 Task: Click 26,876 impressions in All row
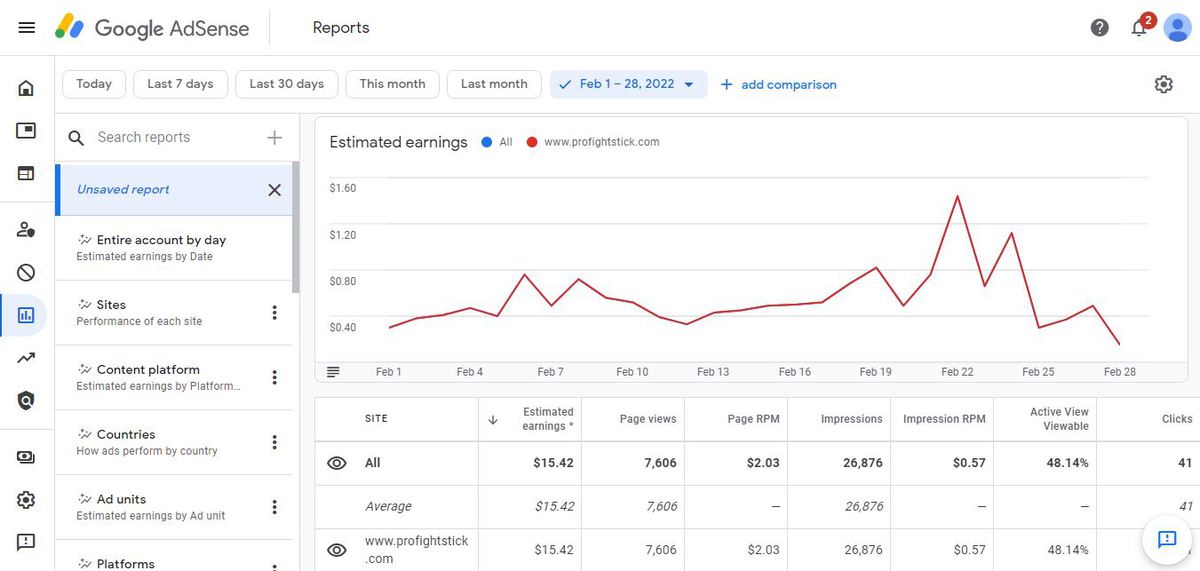pyautogui.click(x=863, y=463)
